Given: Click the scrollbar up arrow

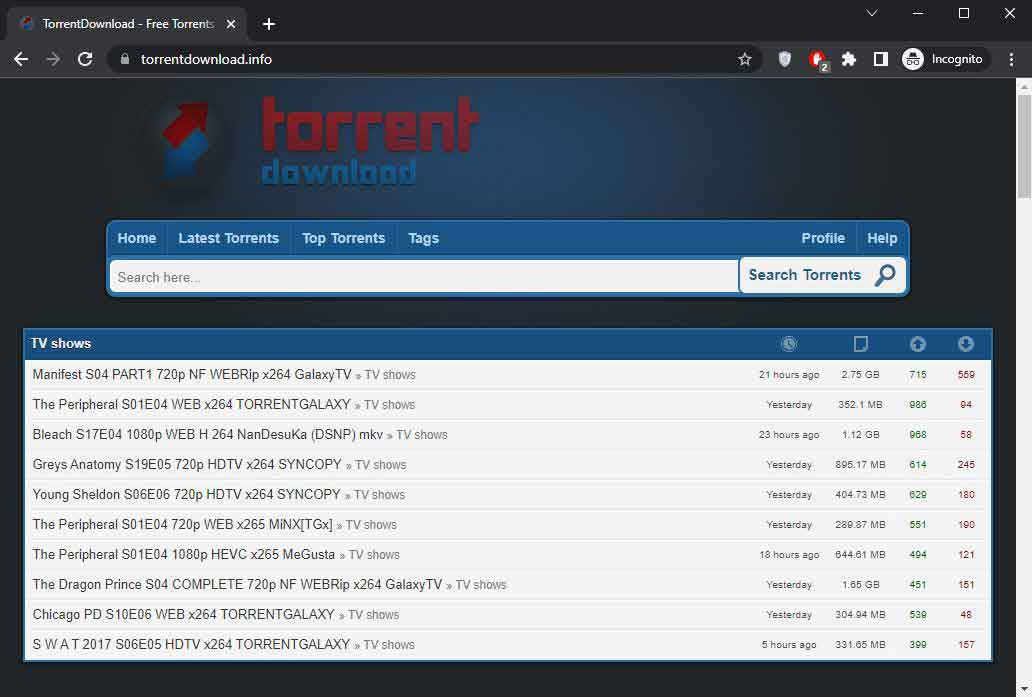Looking at the screenshot, I should (1024, 86).
